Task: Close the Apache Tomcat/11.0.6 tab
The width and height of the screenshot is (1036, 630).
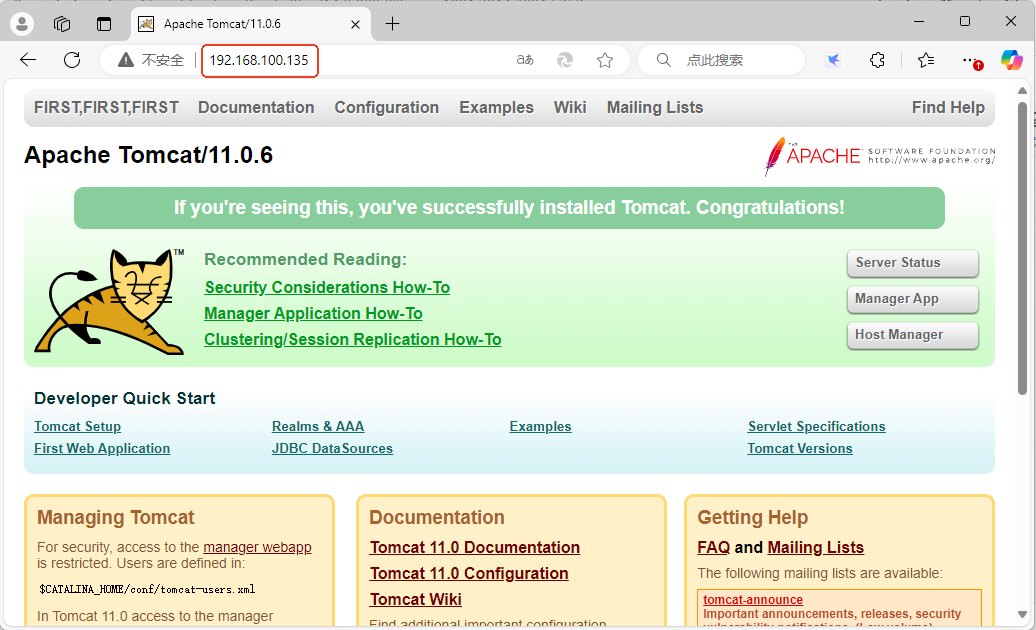Action: (x=355, y=24)
